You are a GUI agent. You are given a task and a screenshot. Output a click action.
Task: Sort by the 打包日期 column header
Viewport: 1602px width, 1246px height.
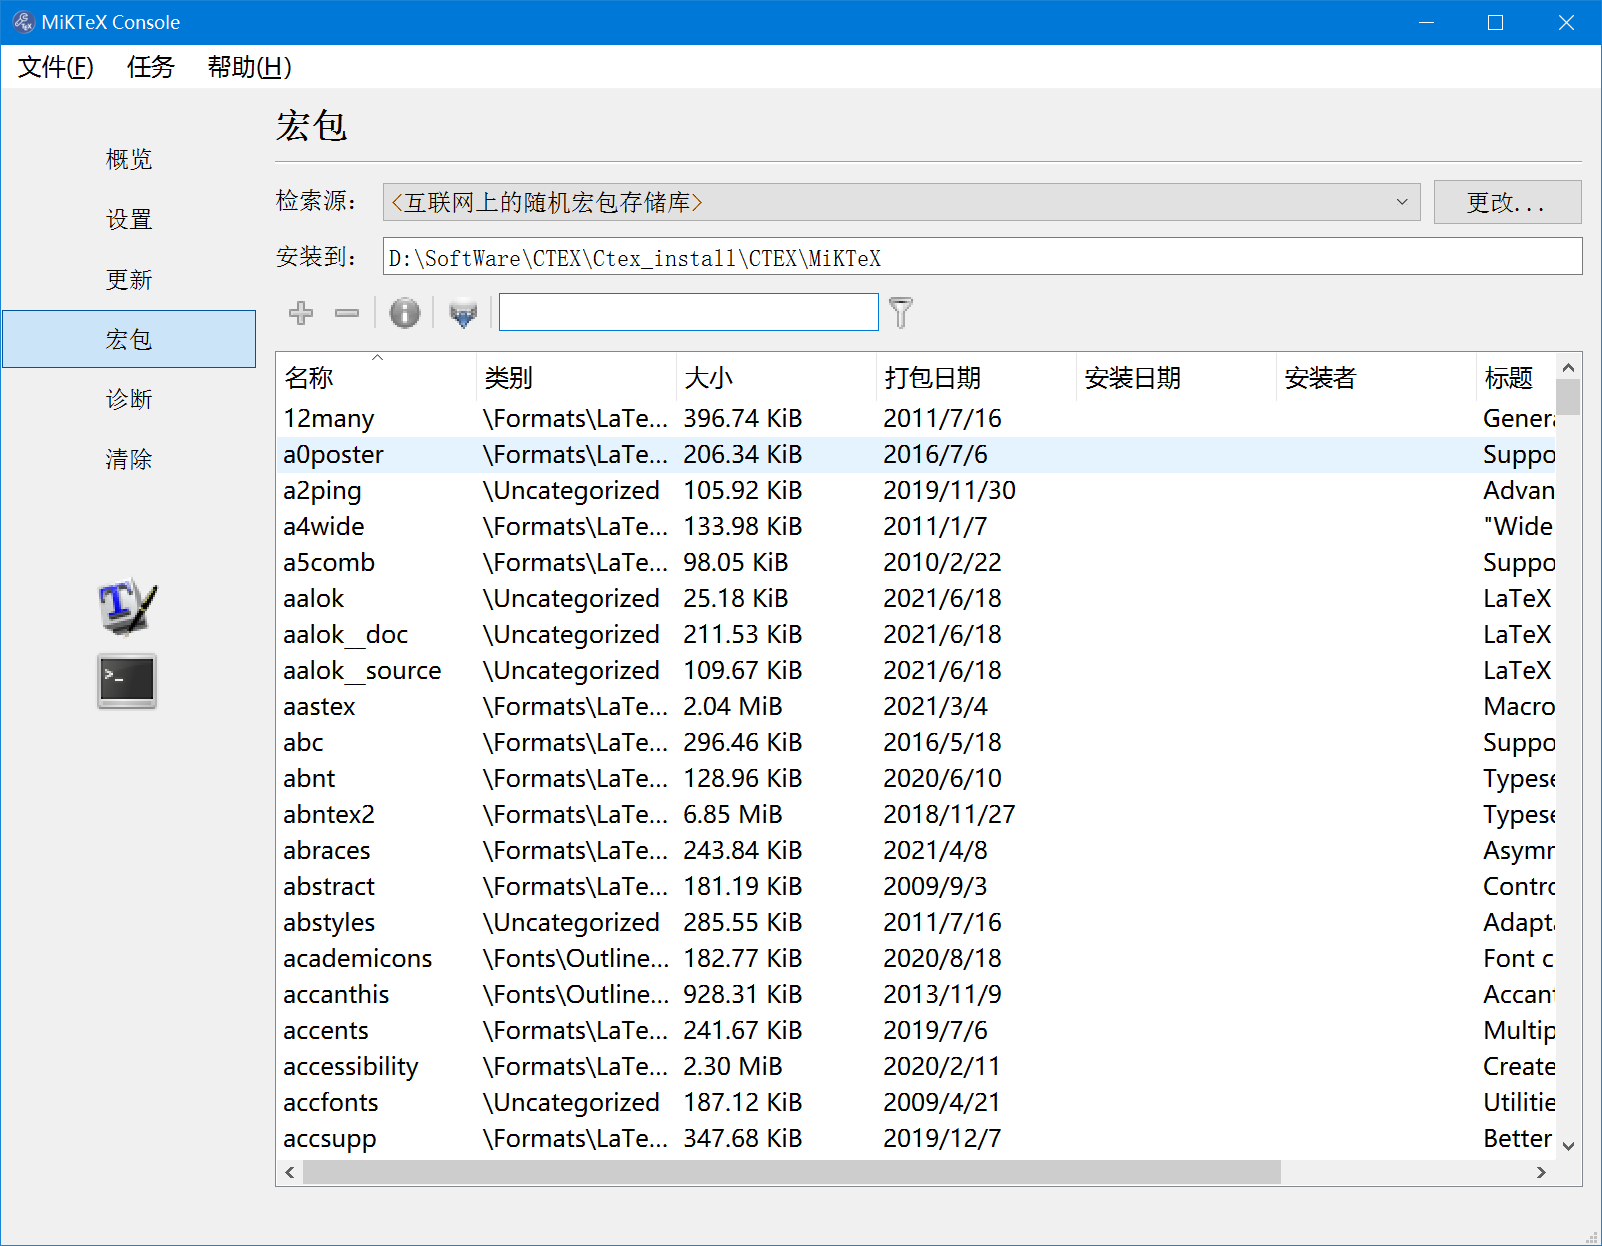click(x=976, y=377)
